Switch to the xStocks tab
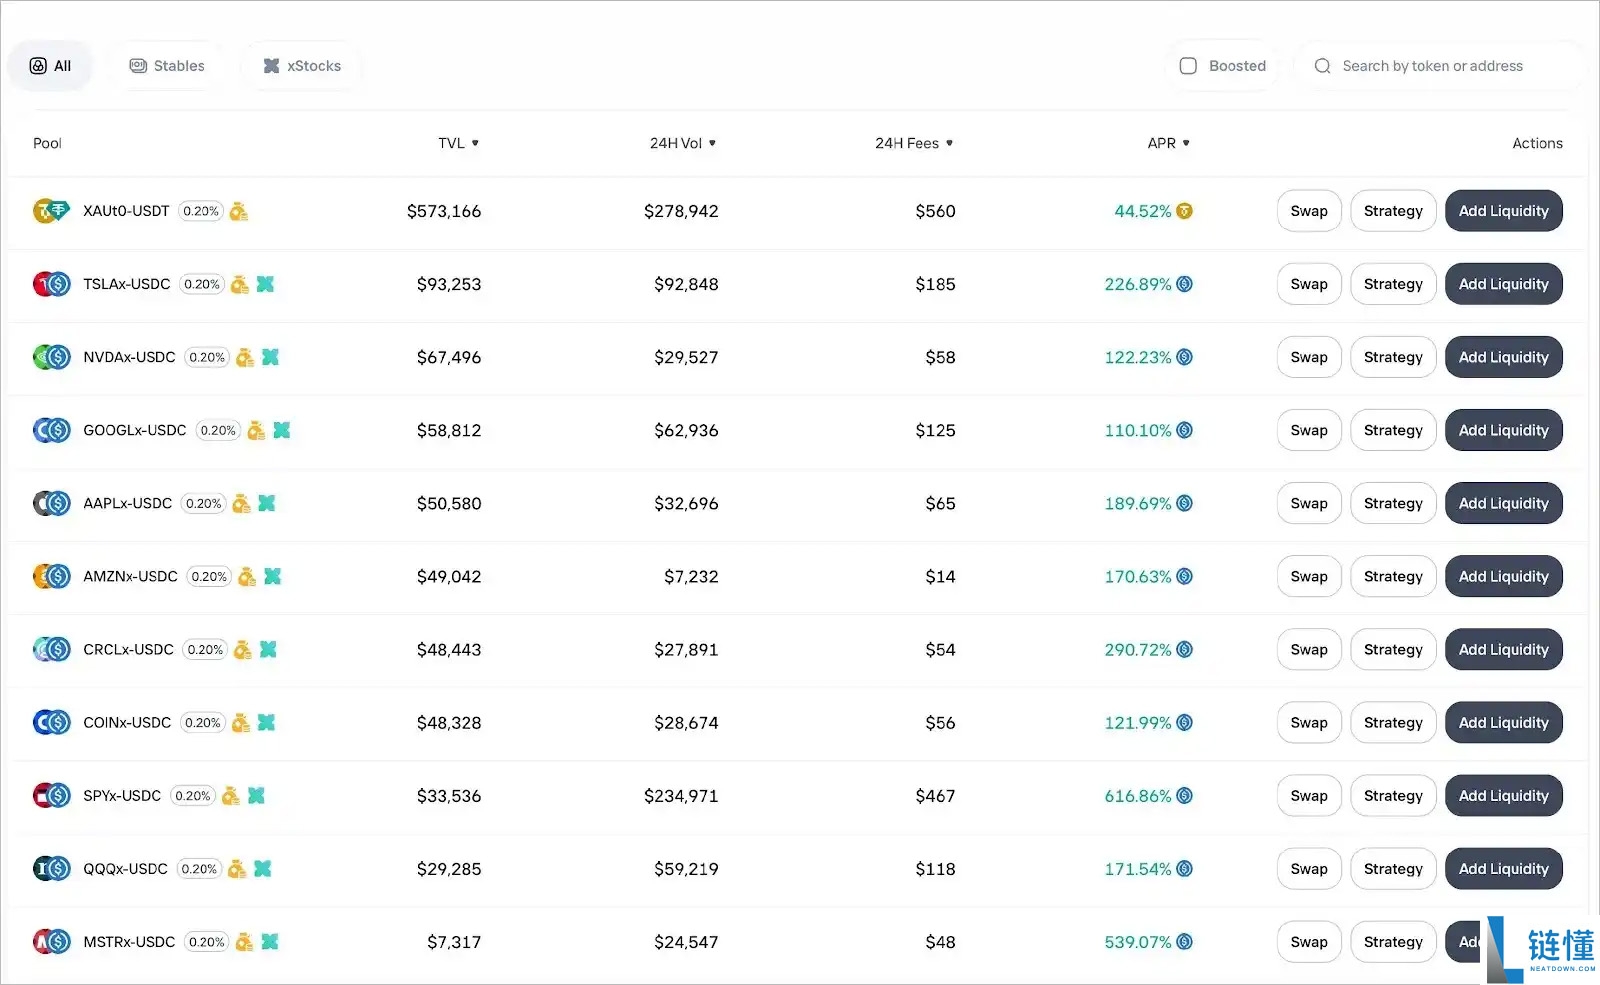Screen dimensions: 1600x985 pos(300,65)
